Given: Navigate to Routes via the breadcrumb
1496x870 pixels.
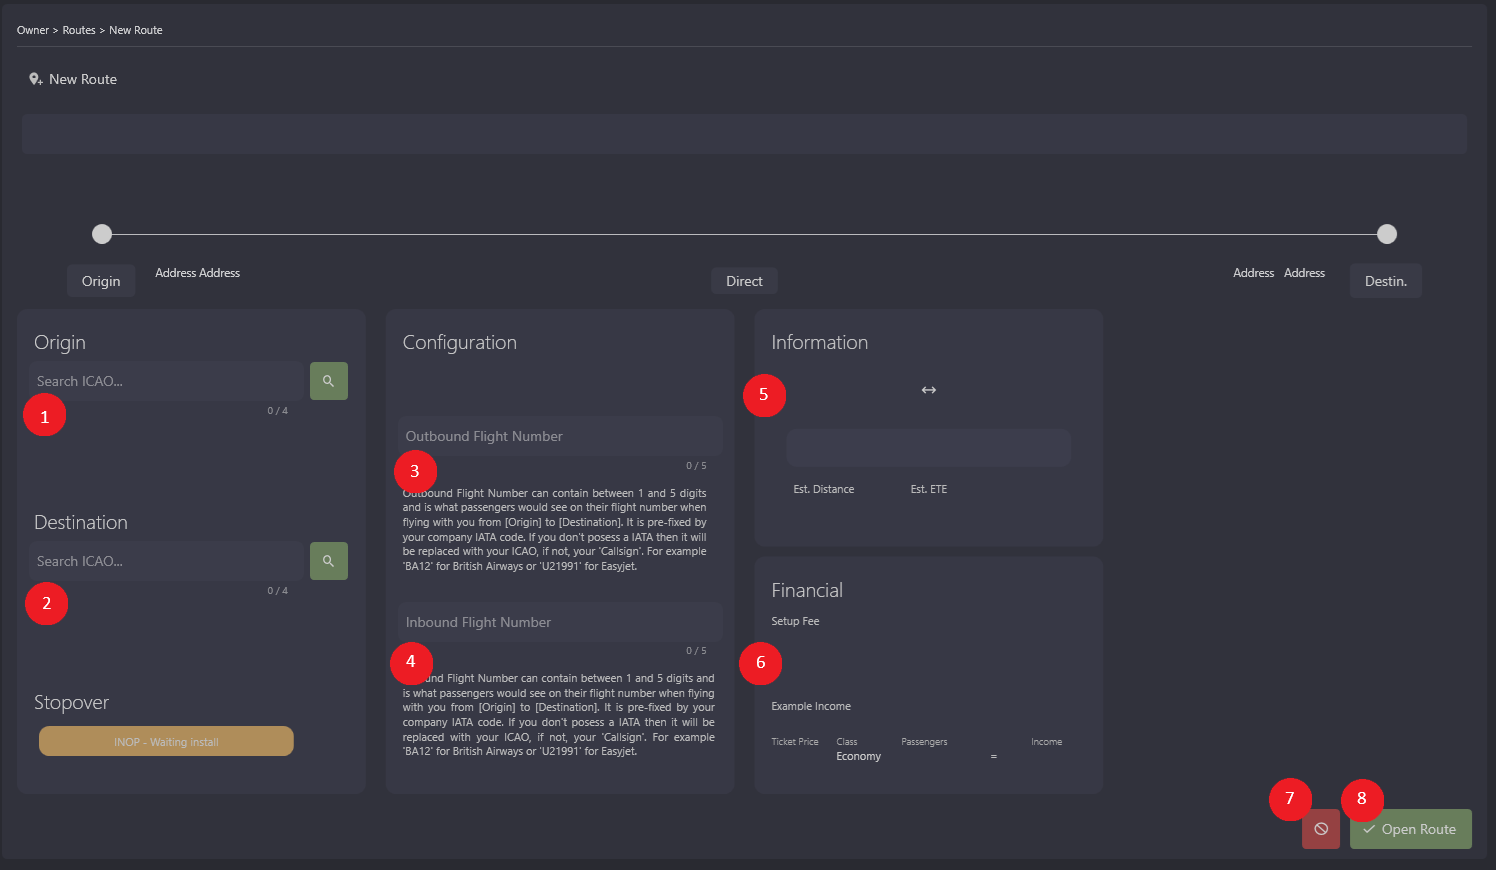Looking at the screenshot, I should point(79,30).
